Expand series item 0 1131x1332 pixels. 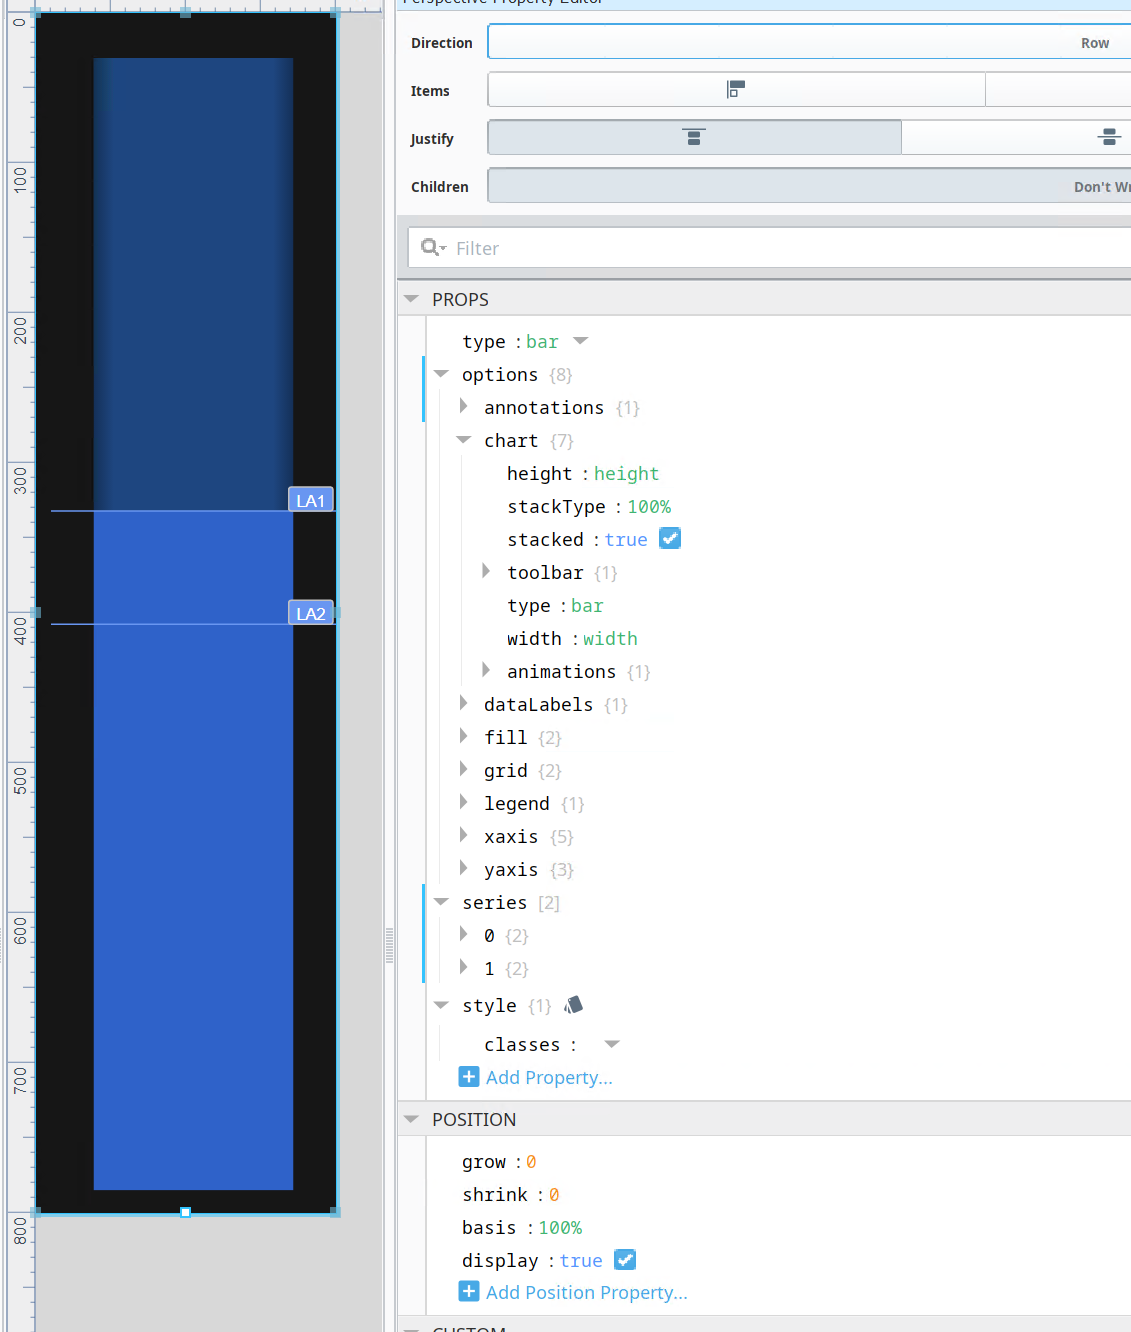[x=463, y=934]
